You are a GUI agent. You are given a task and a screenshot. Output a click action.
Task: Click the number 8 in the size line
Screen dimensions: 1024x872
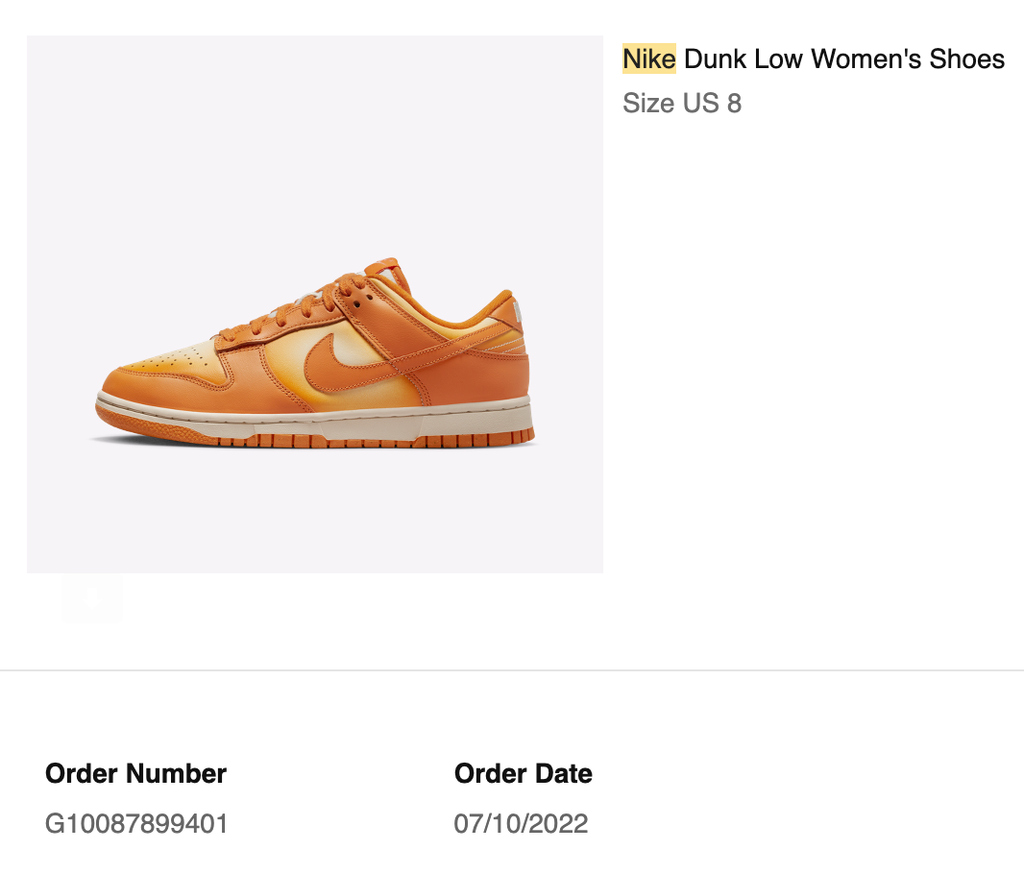[x=734, y=103]
